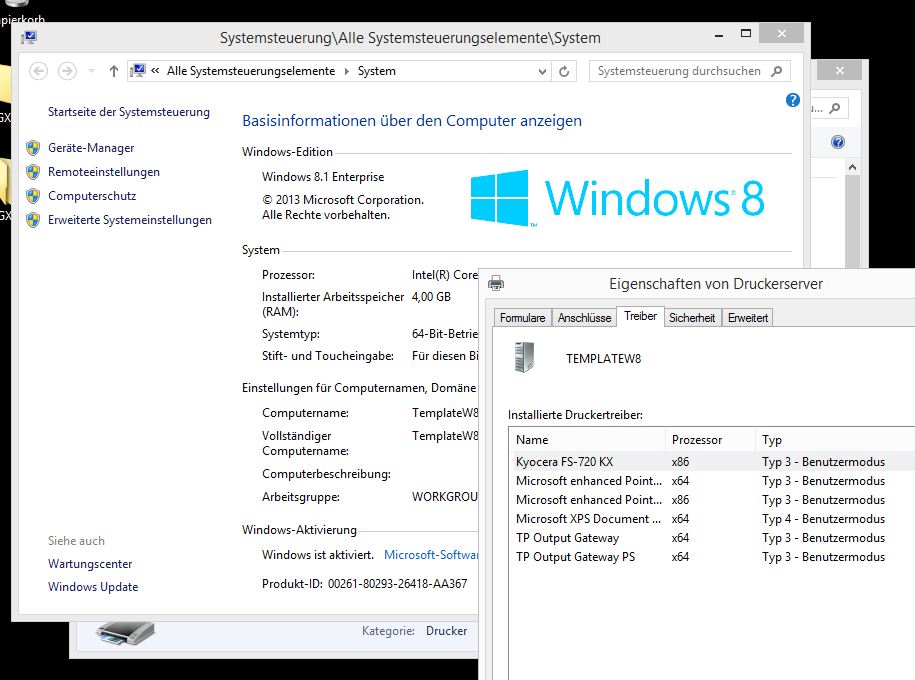Click the Back arrow in System window

click(x=39, y=71)
